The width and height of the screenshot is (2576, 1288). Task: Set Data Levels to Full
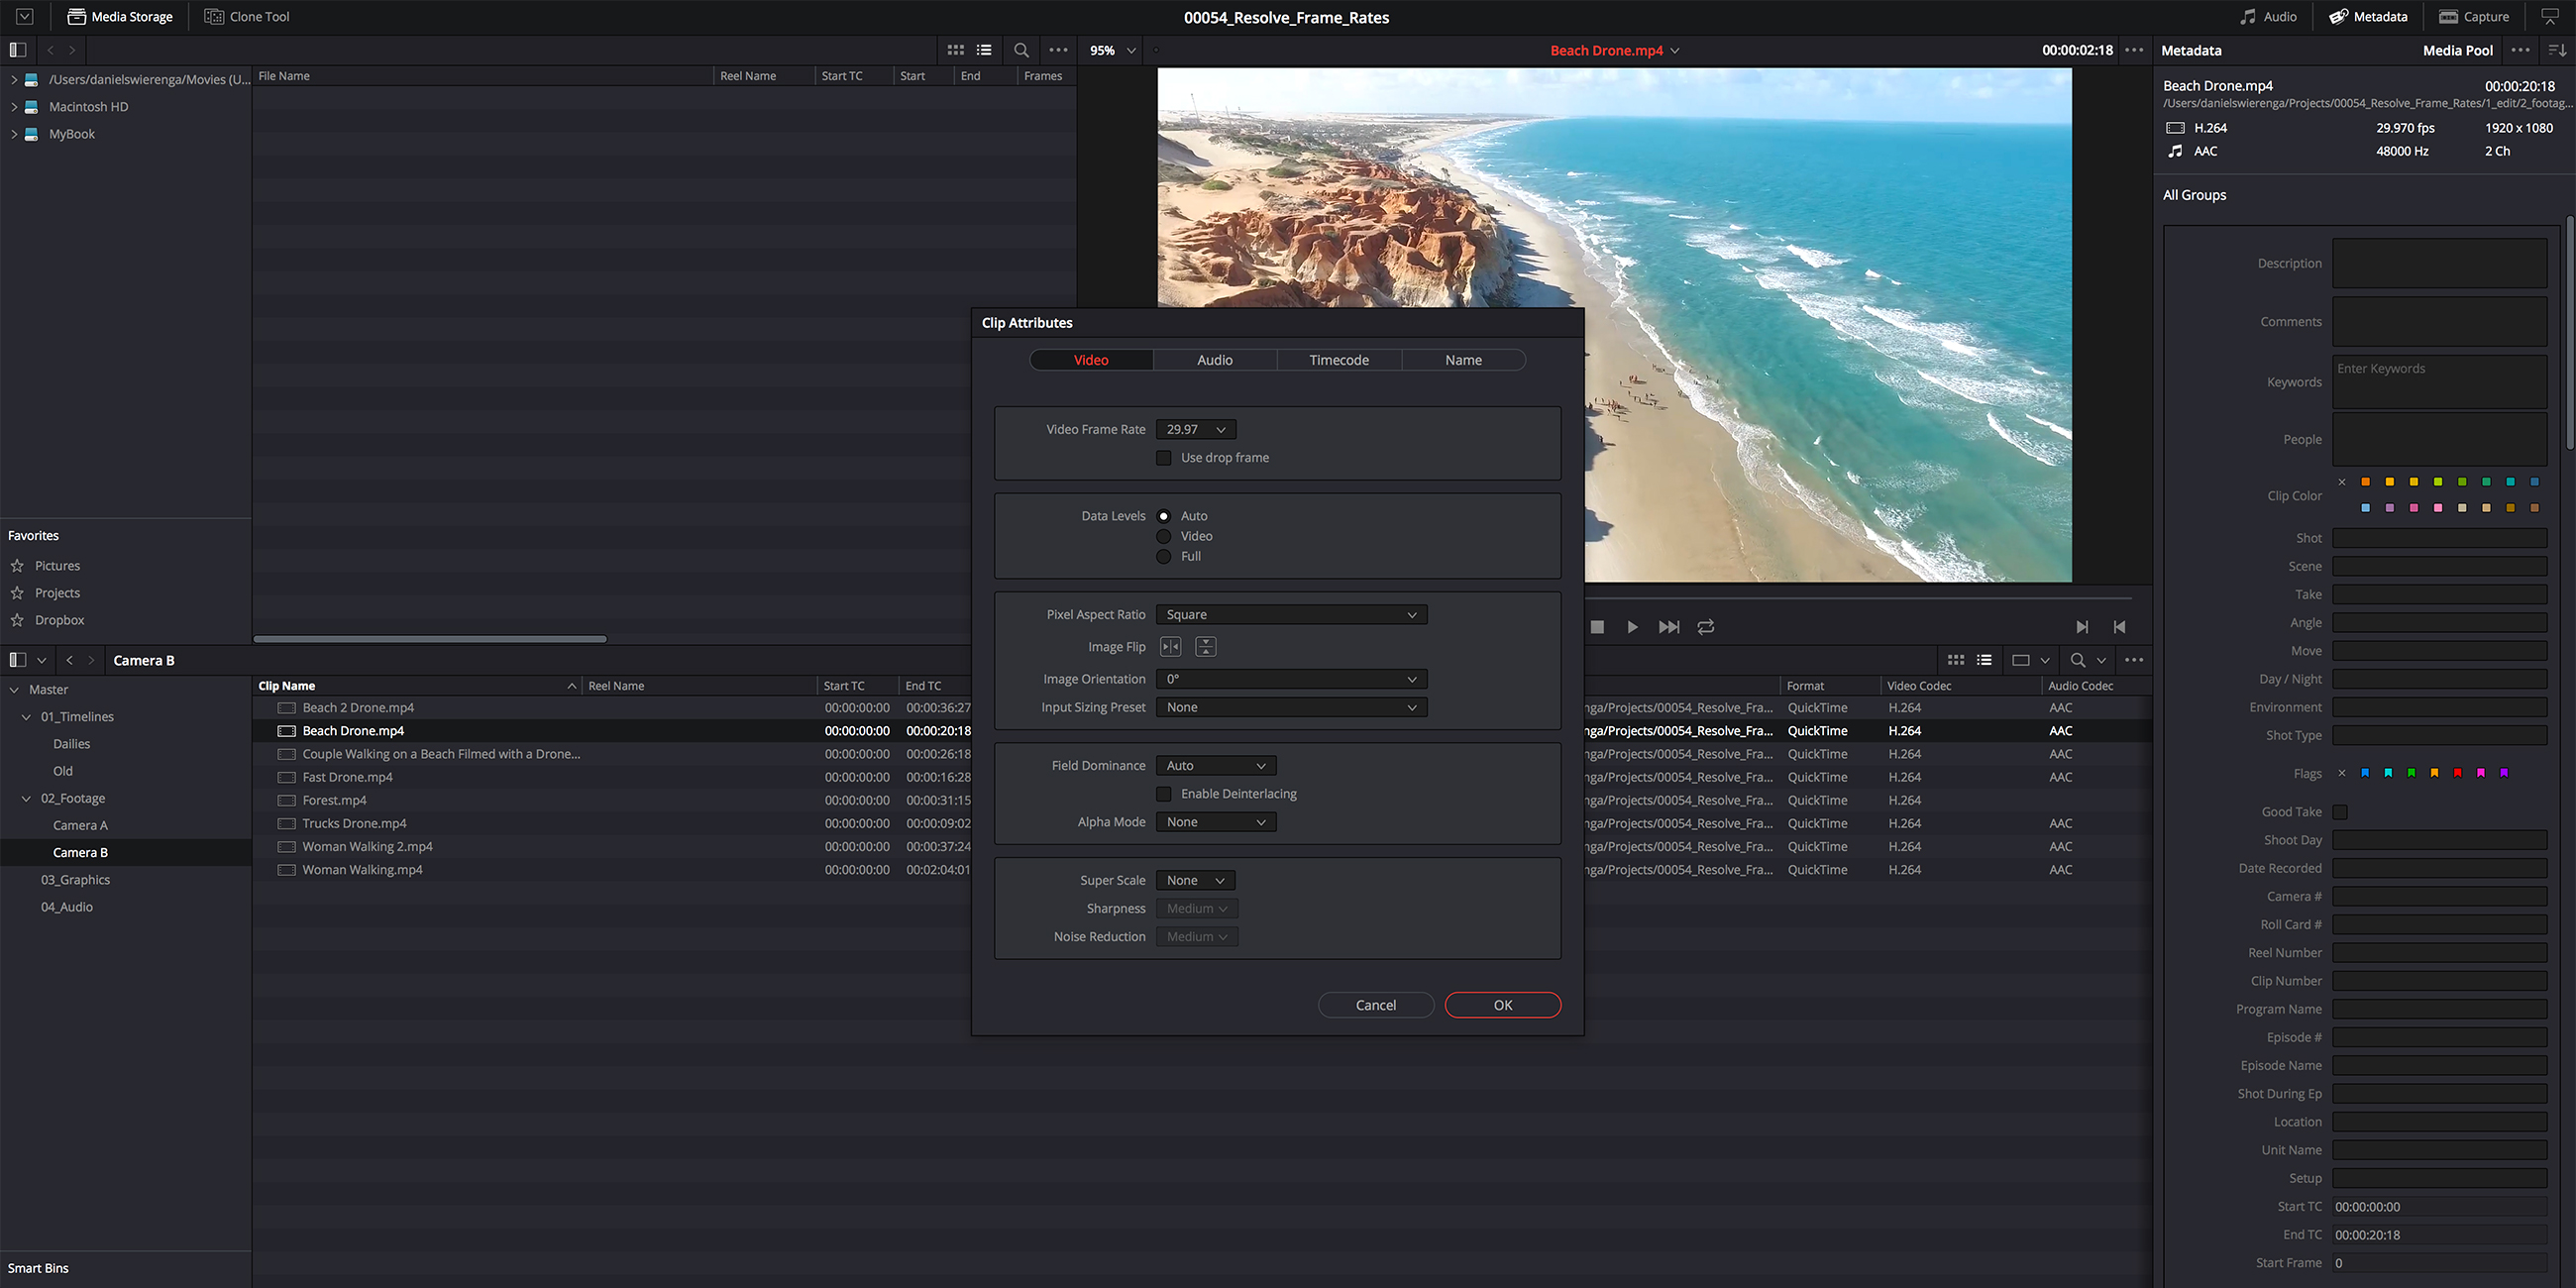(1163, 556)
